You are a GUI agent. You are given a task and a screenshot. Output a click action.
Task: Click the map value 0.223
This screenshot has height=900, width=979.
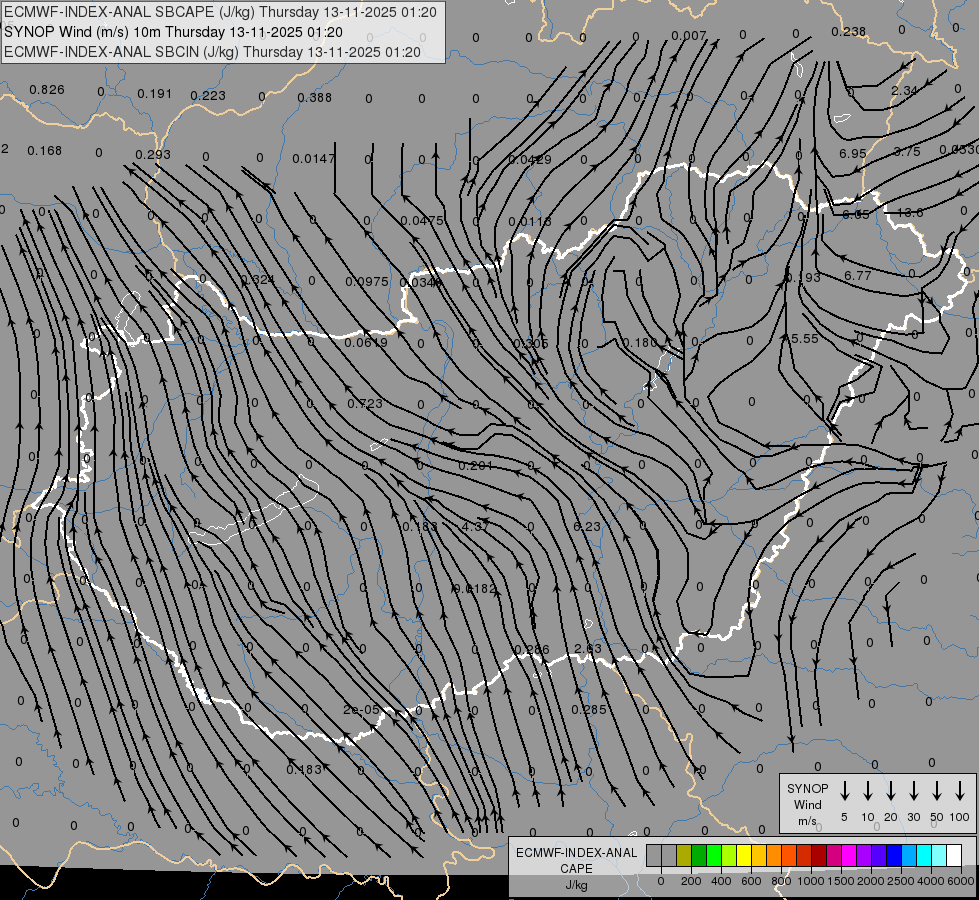[208, 96]
